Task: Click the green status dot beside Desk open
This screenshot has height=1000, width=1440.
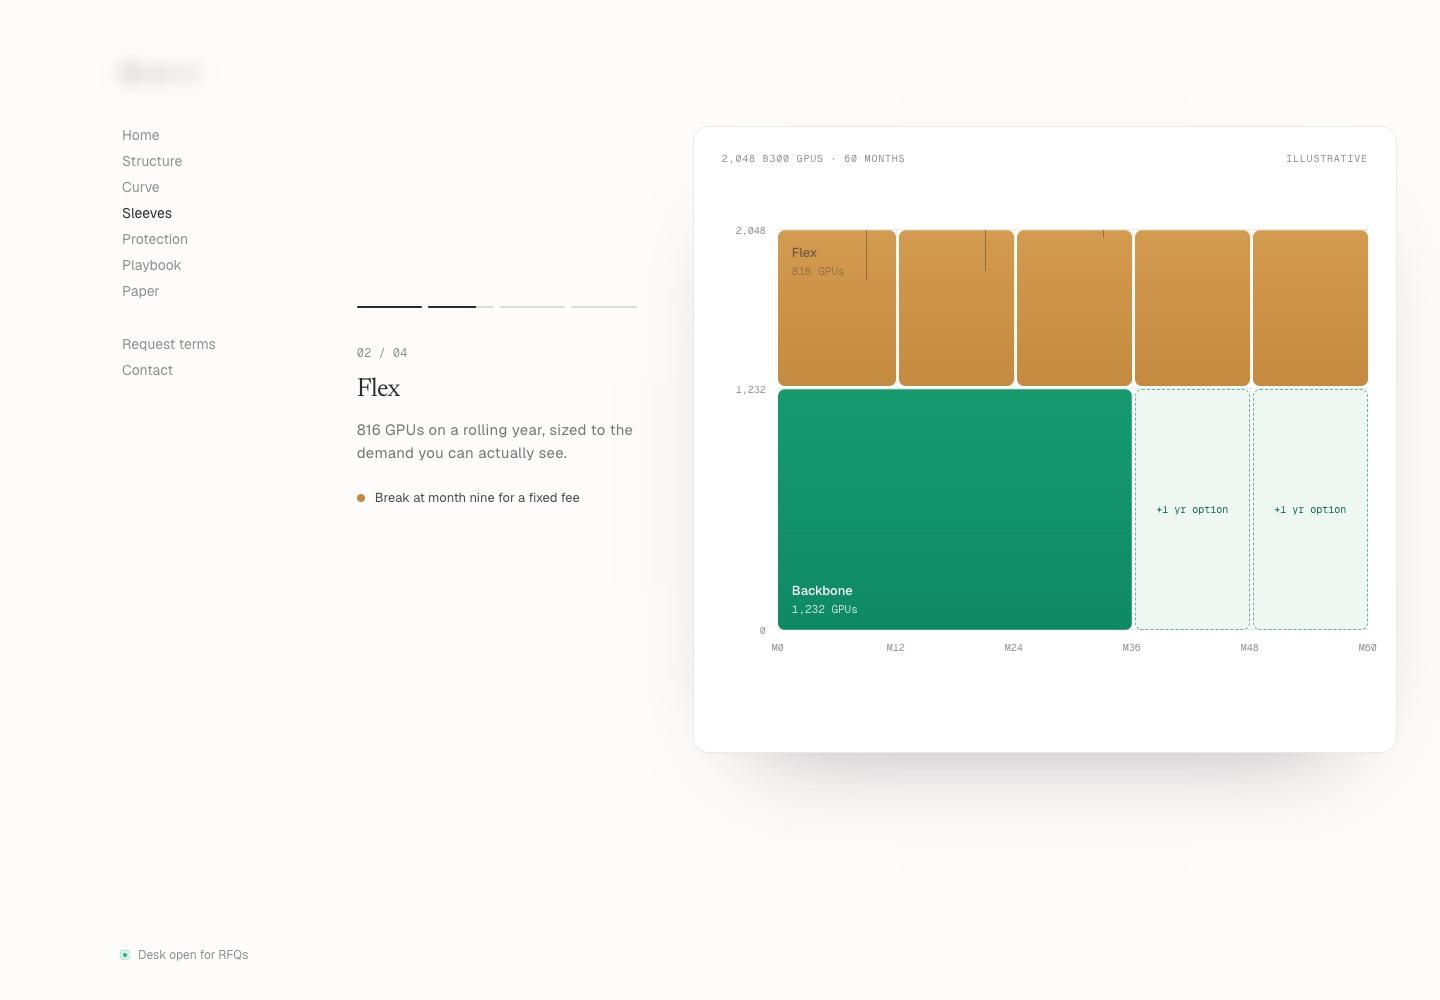Action: point(125,955)
